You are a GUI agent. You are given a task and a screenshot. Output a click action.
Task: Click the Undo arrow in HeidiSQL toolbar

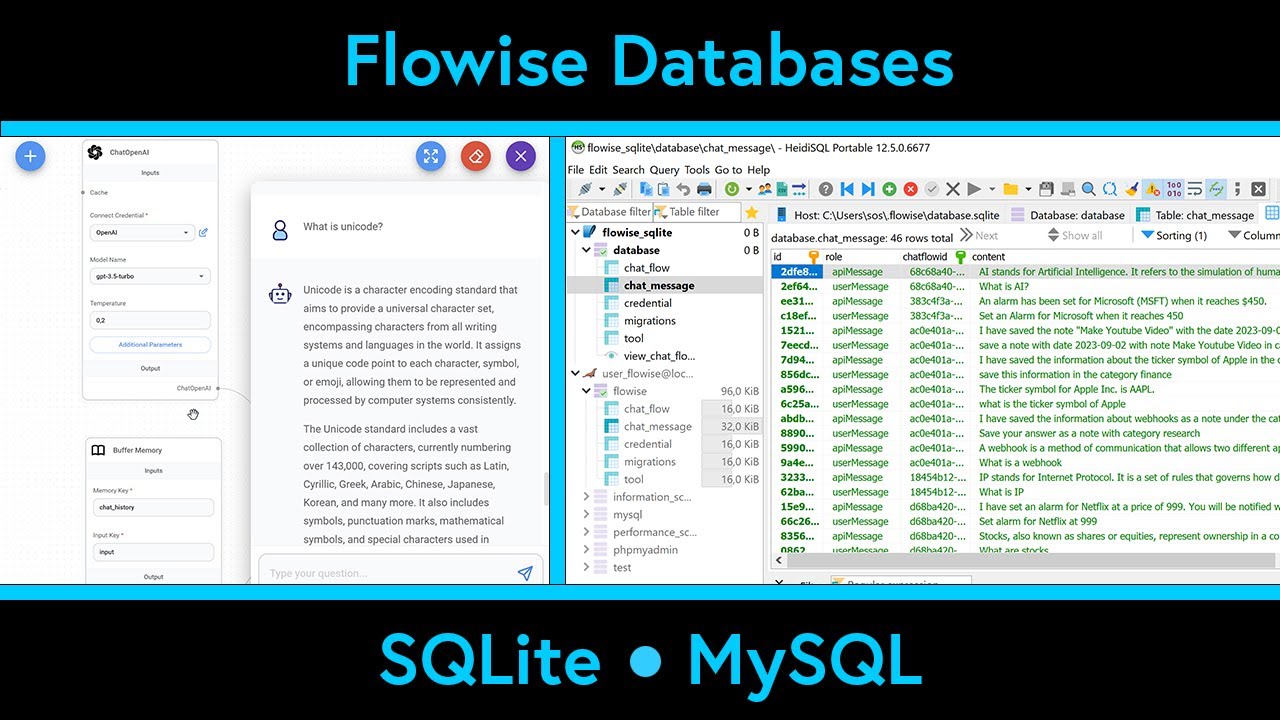[683, 189]
